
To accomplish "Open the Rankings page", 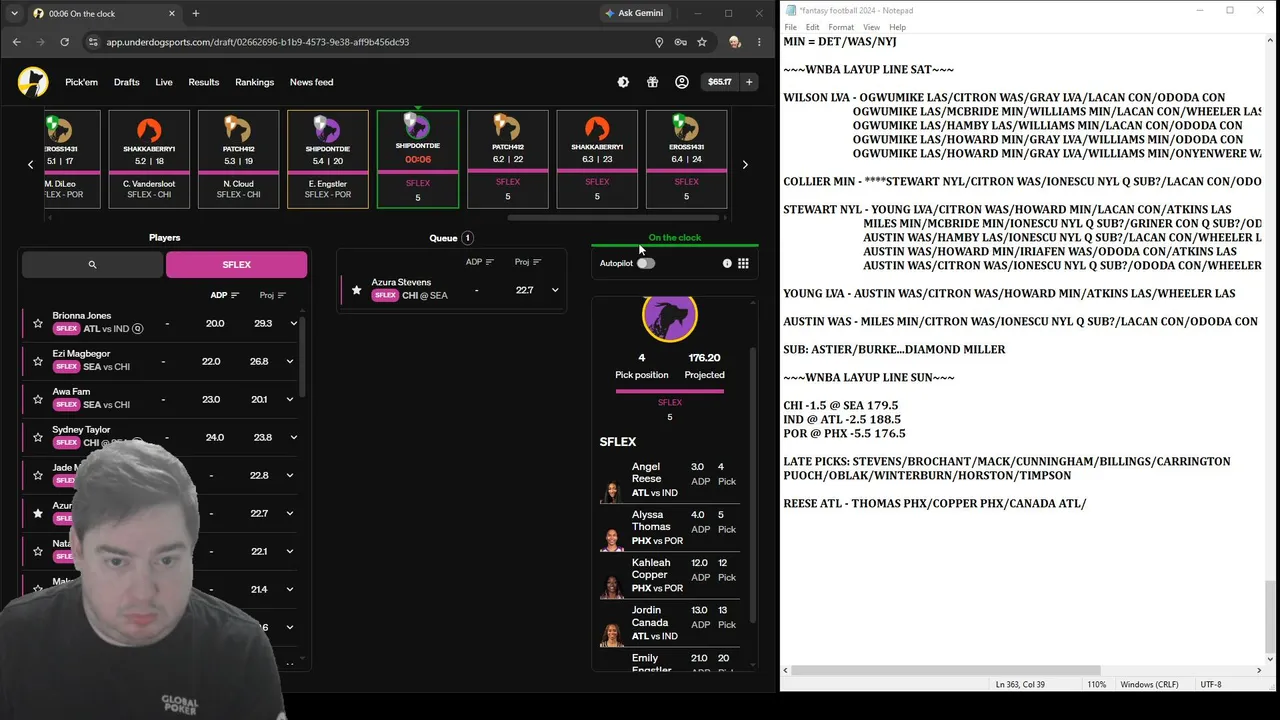I will tap(255, 82).
